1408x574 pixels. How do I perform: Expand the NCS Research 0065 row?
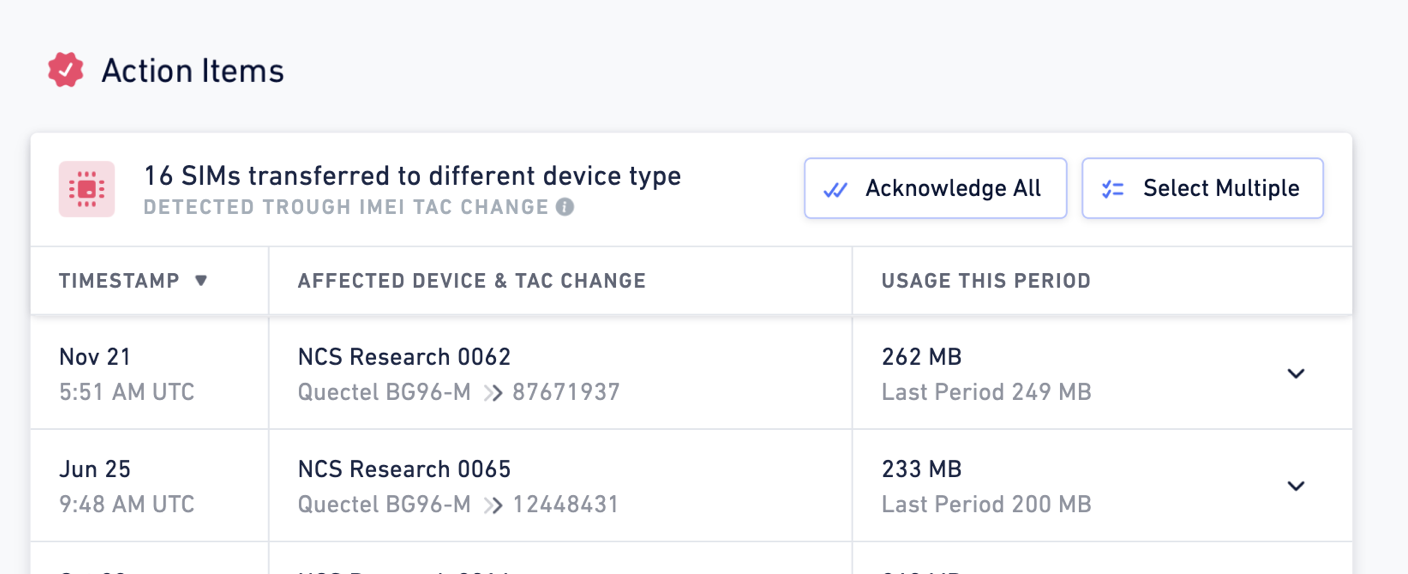click(x=1296, y=486)
